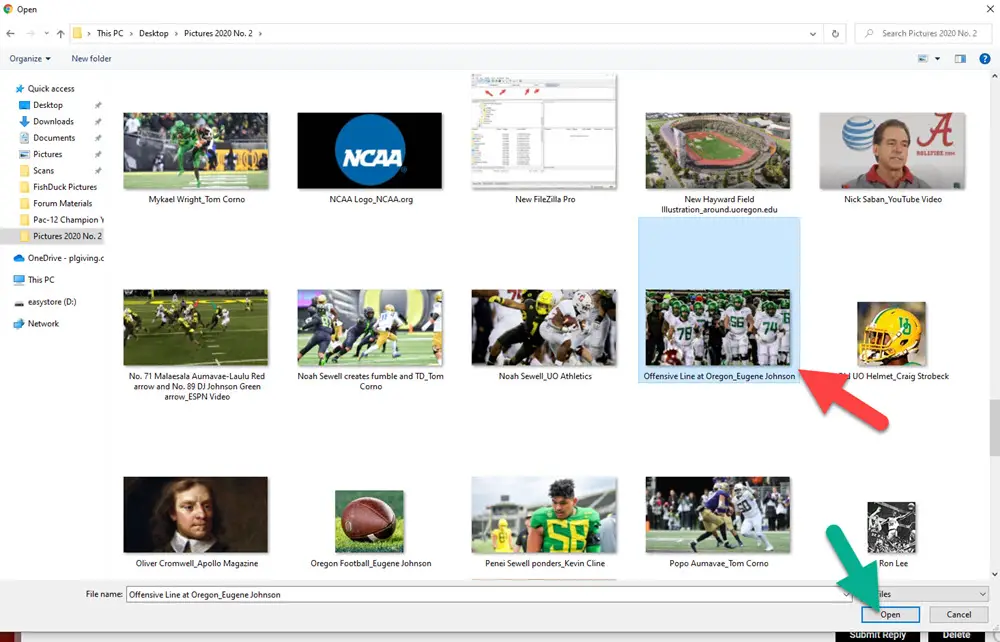Viewport: 1000px width, 642px height.
Task: Open the easystore (D:) drive
Action: point(52,302)
